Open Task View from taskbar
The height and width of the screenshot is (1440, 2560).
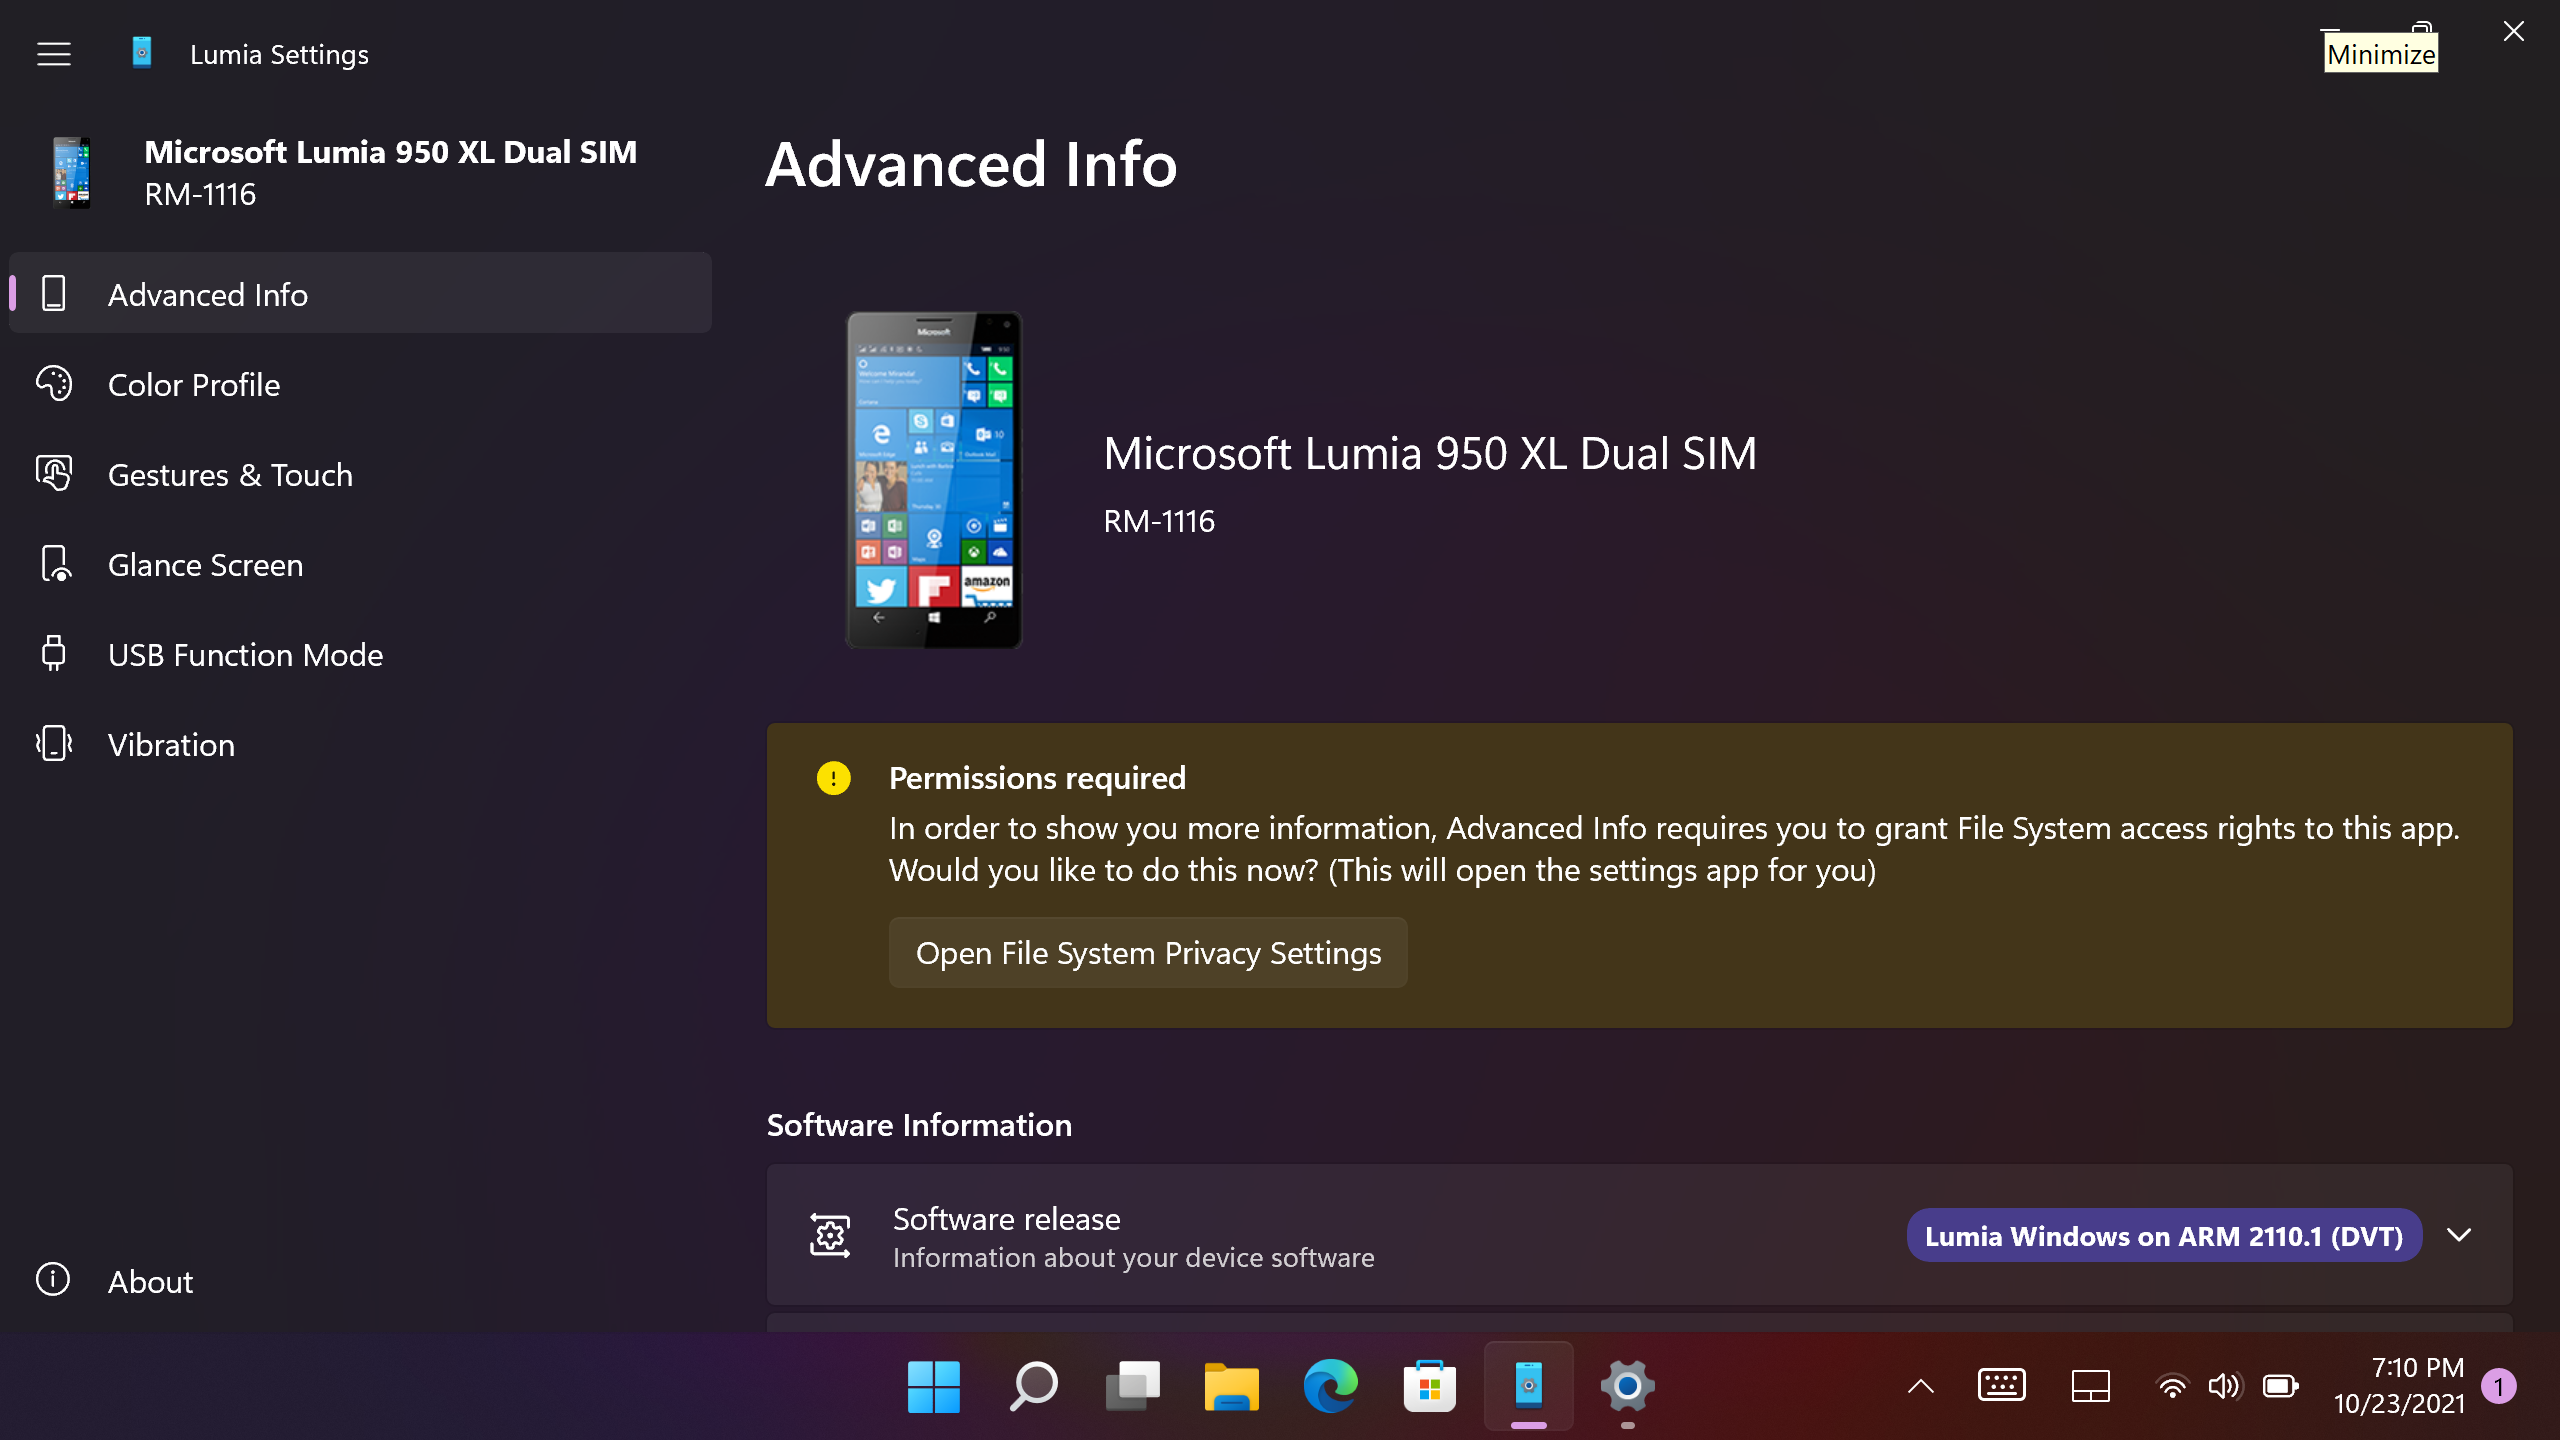click(x=1132, y=1387)
